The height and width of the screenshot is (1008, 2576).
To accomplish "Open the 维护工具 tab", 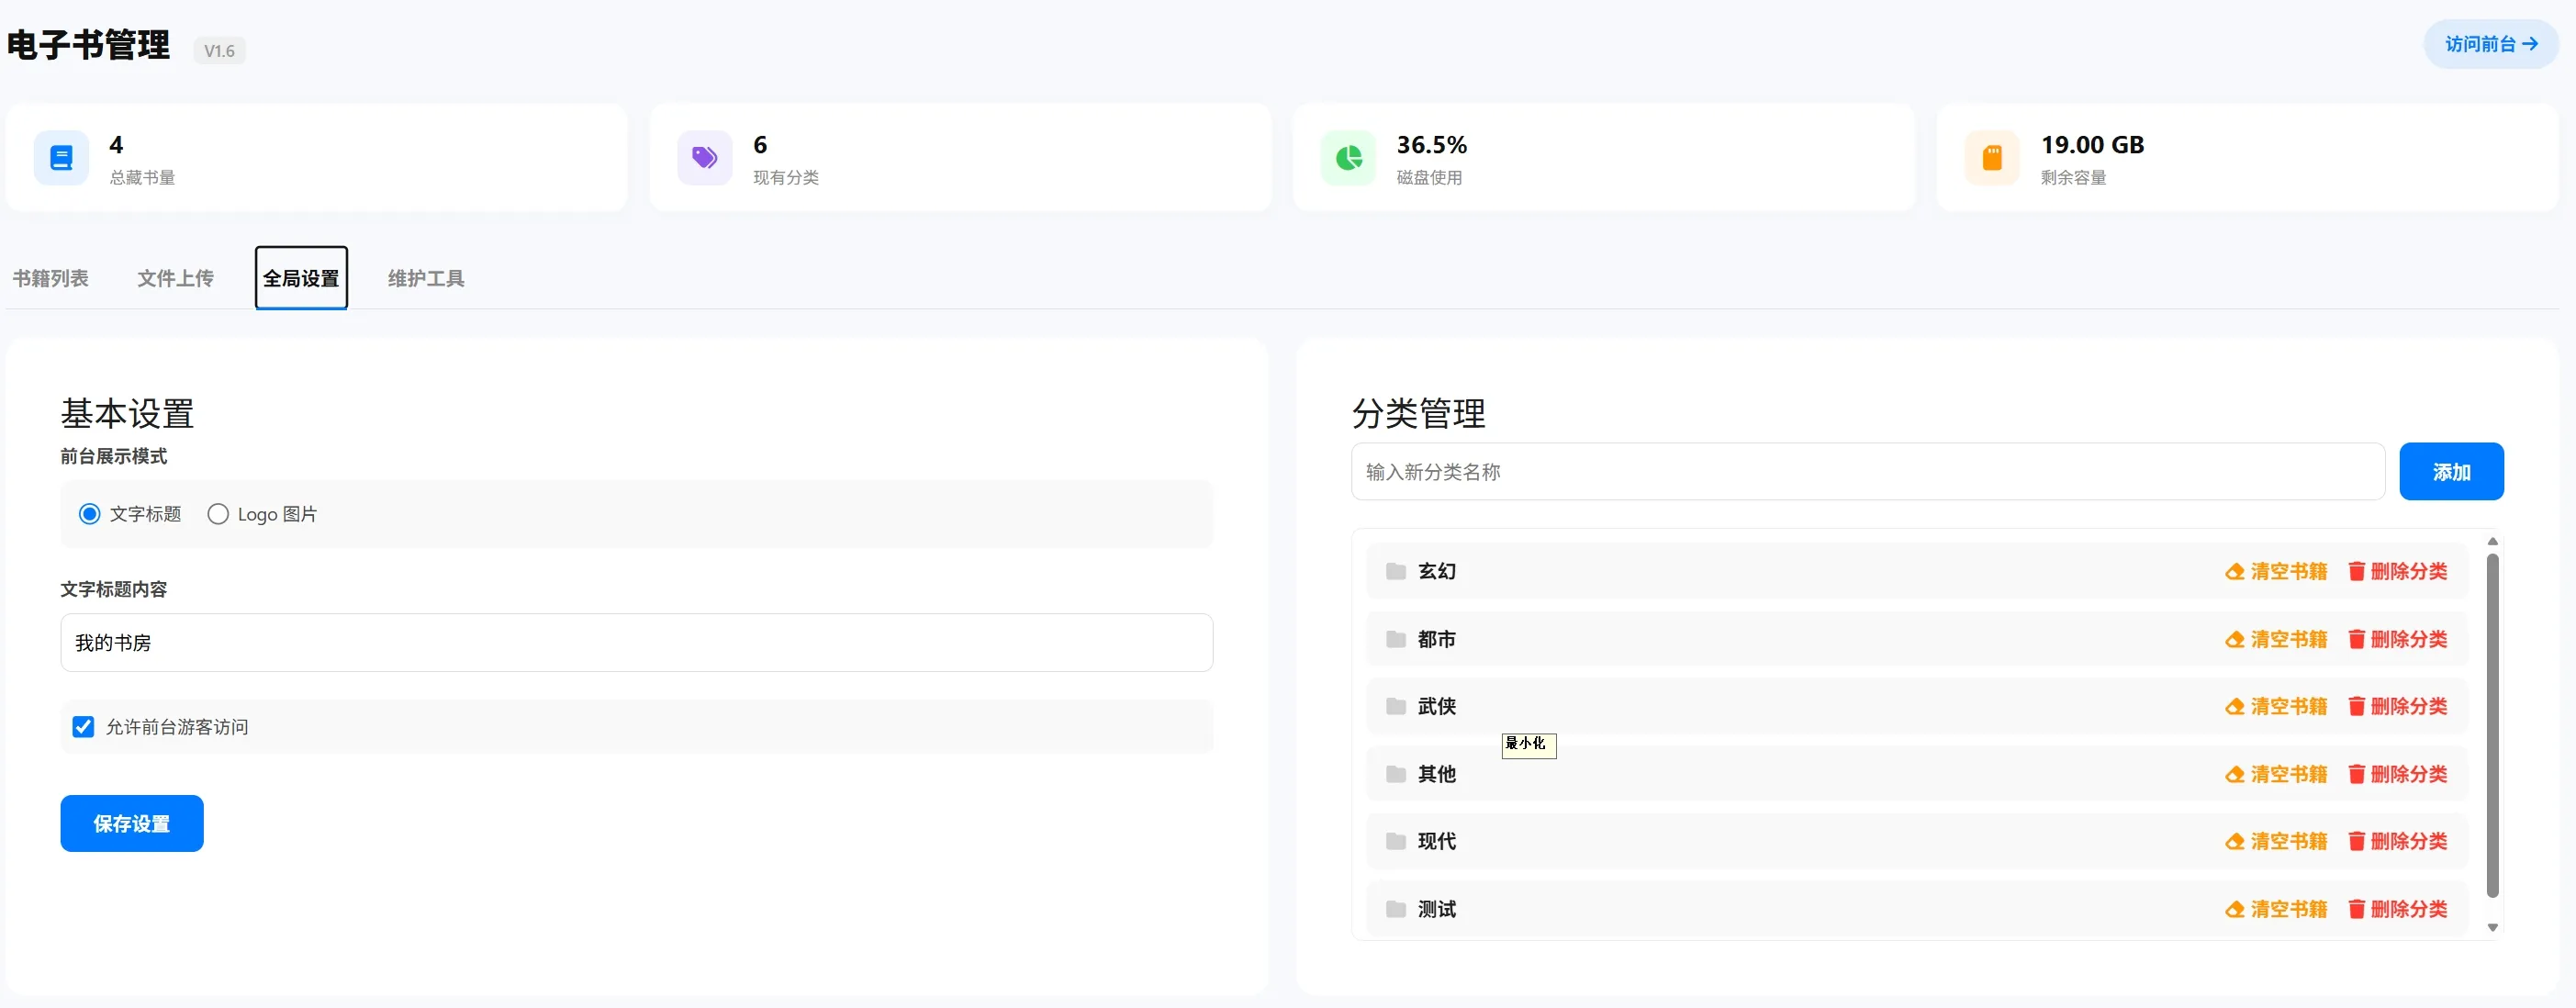I will point(426,278).
